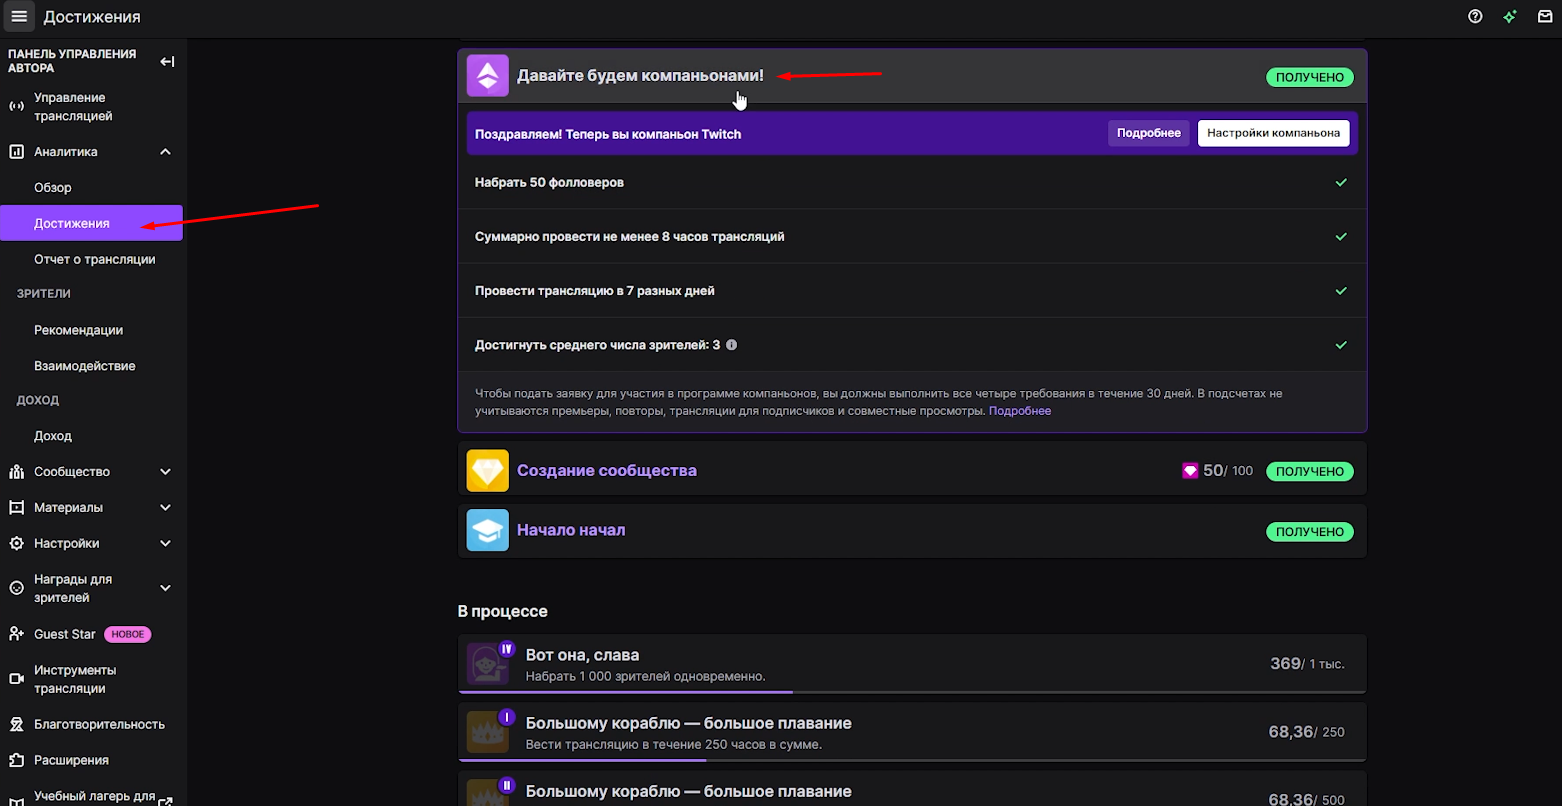Click the purple affiliate achievement icon
Screen dimensions: 1562x806
[488, 76]
